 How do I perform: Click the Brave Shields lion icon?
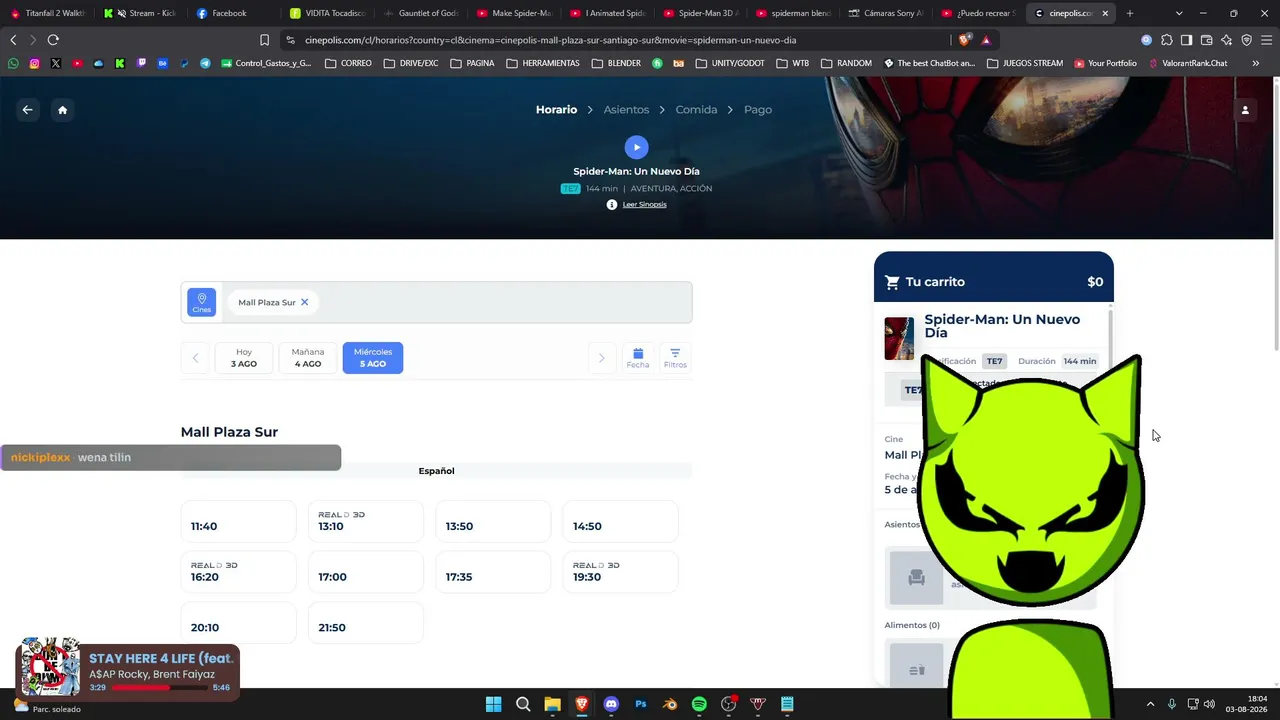coord(964,40)
